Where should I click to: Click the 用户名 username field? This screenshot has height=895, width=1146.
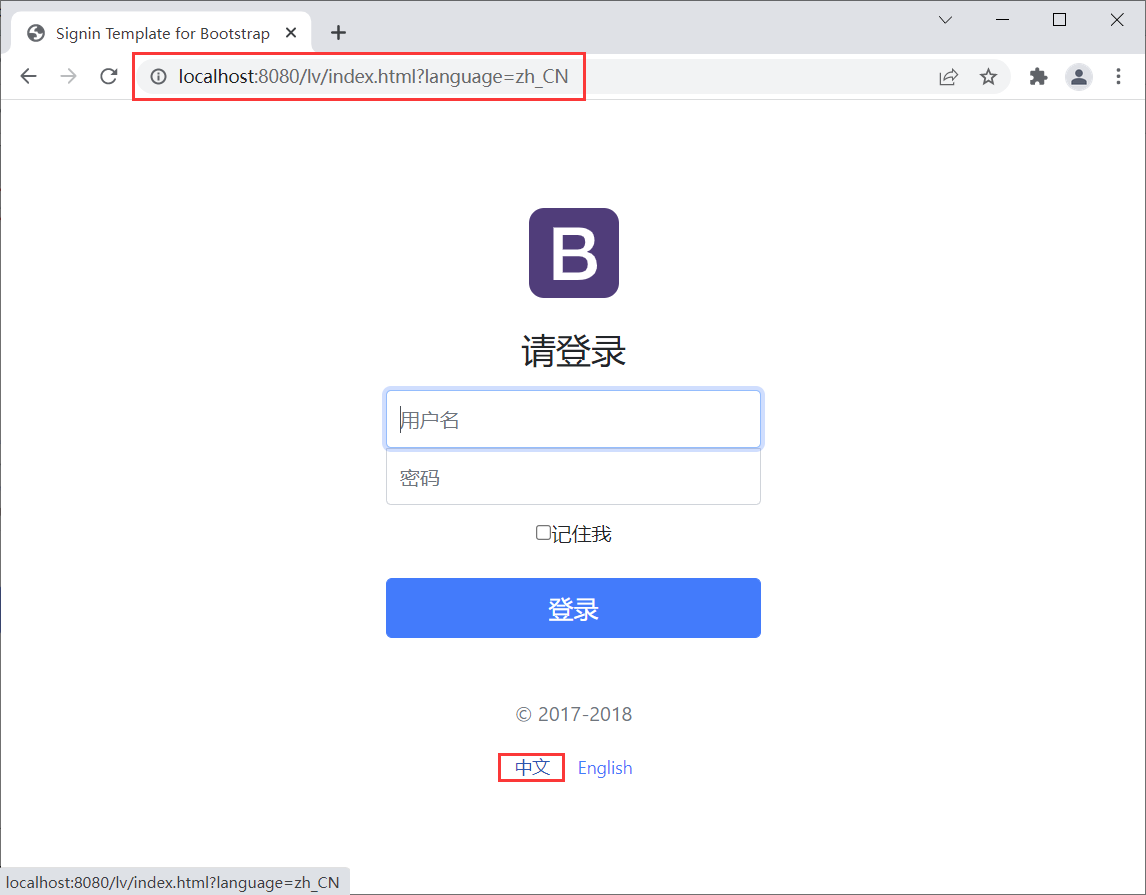[x=573, y=419]
